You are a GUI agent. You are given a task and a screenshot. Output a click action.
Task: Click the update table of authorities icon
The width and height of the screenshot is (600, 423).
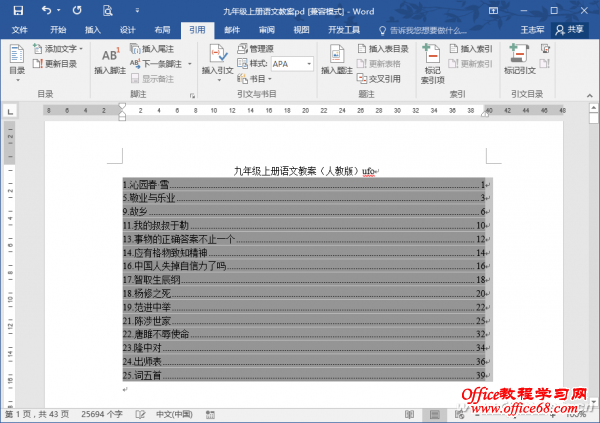coord(545,64)
